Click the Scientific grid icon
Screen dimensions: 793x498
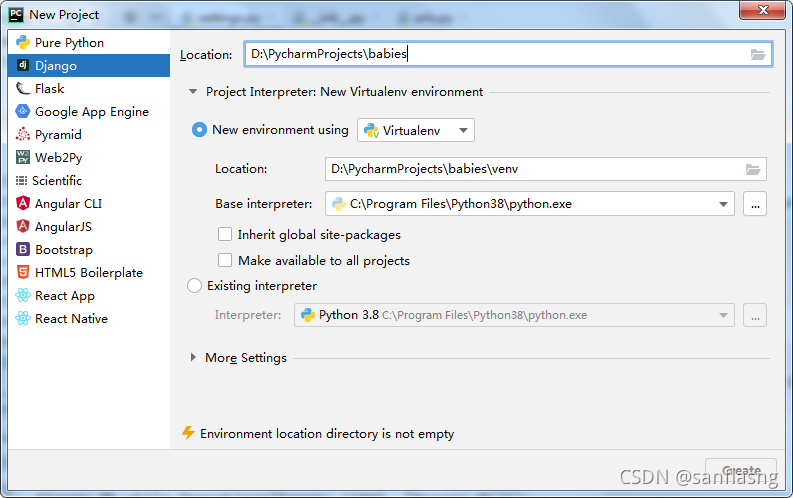21,180
